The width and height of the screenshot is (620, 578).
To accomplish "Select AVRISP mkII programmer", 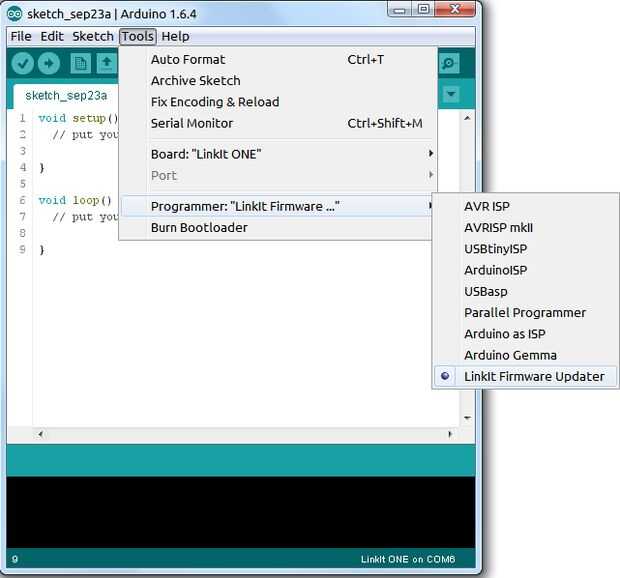I will (525, 228).
